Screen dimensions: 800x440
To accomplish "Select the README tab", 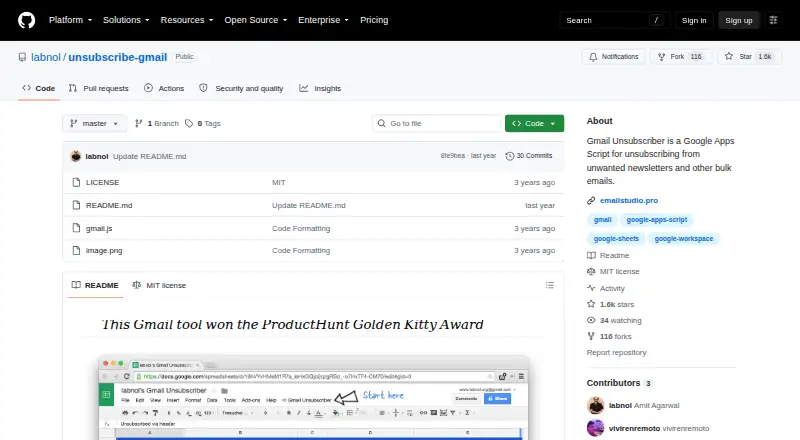I will tap(95, 285).
